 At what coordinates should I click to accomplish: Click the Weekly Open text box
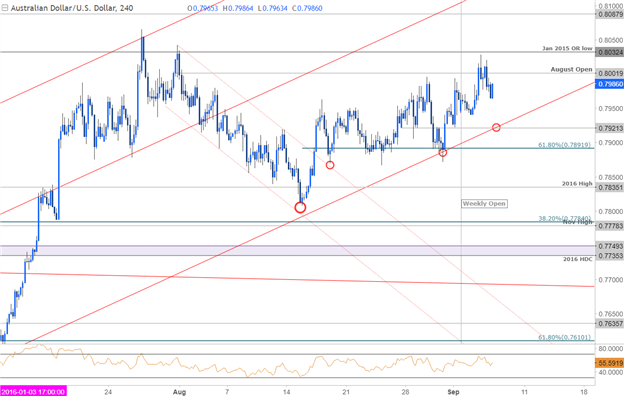[484, 204]
